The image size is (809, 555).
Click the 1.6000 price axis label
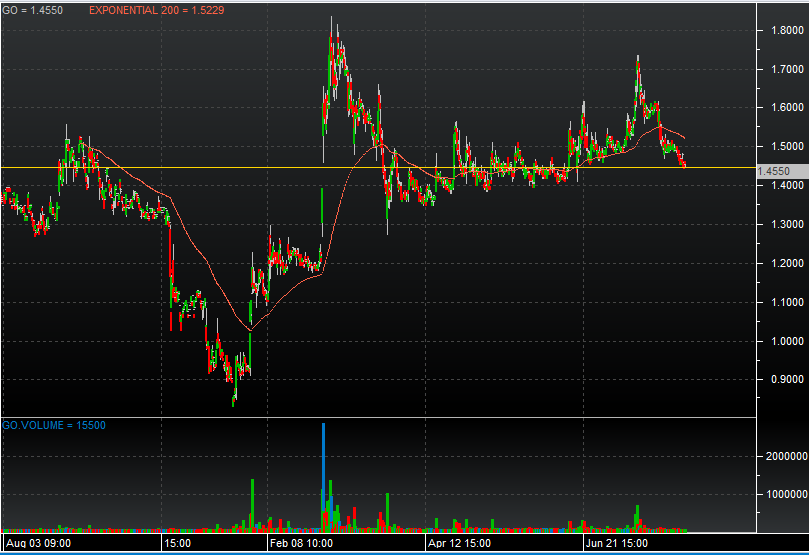point(787,108)
